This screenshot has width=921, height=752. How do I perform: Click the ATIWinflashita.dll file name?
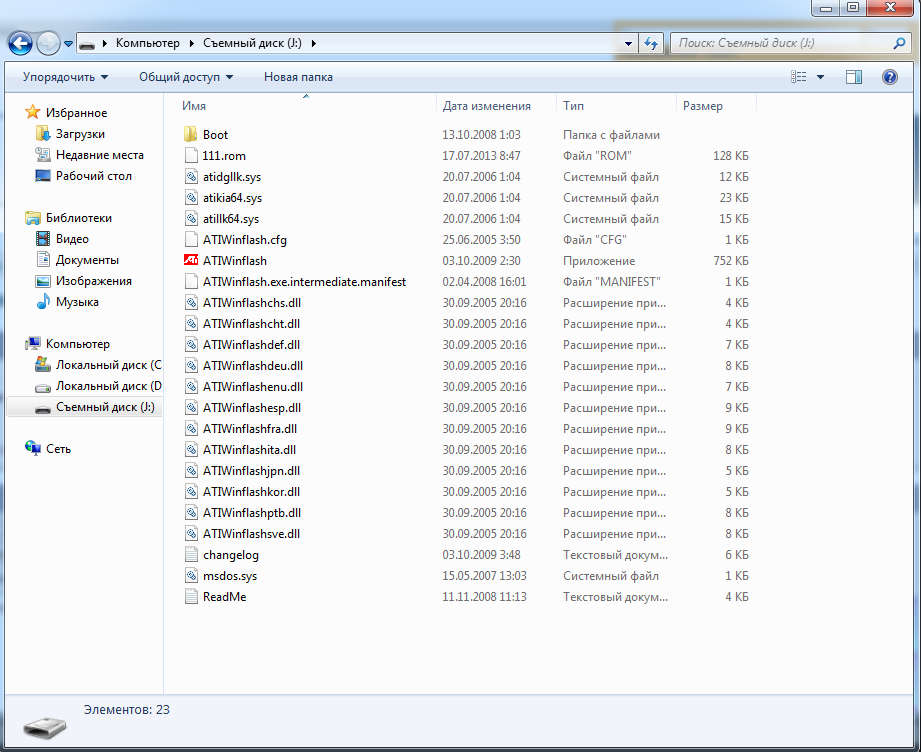pos(249,450)
